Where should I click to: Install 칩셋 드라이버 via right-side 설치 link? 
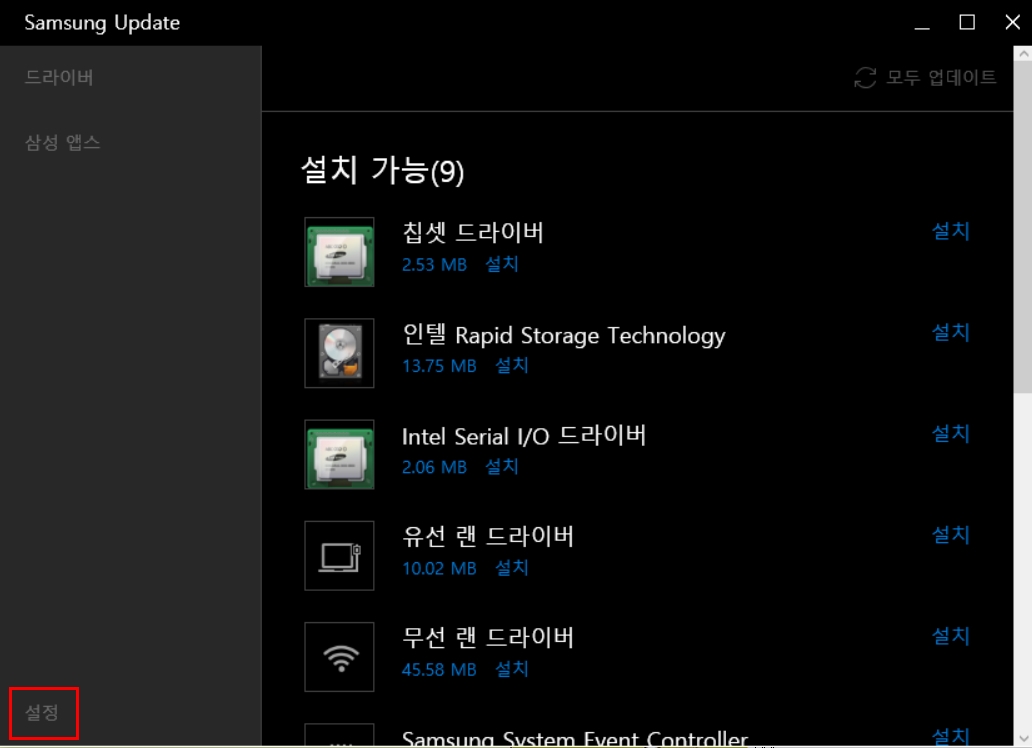click(x=951, y=231)
